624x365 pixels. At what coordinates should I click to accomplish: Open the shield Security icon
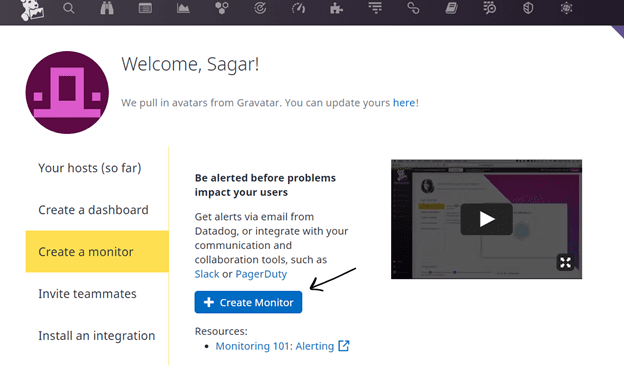click(528, 8)
